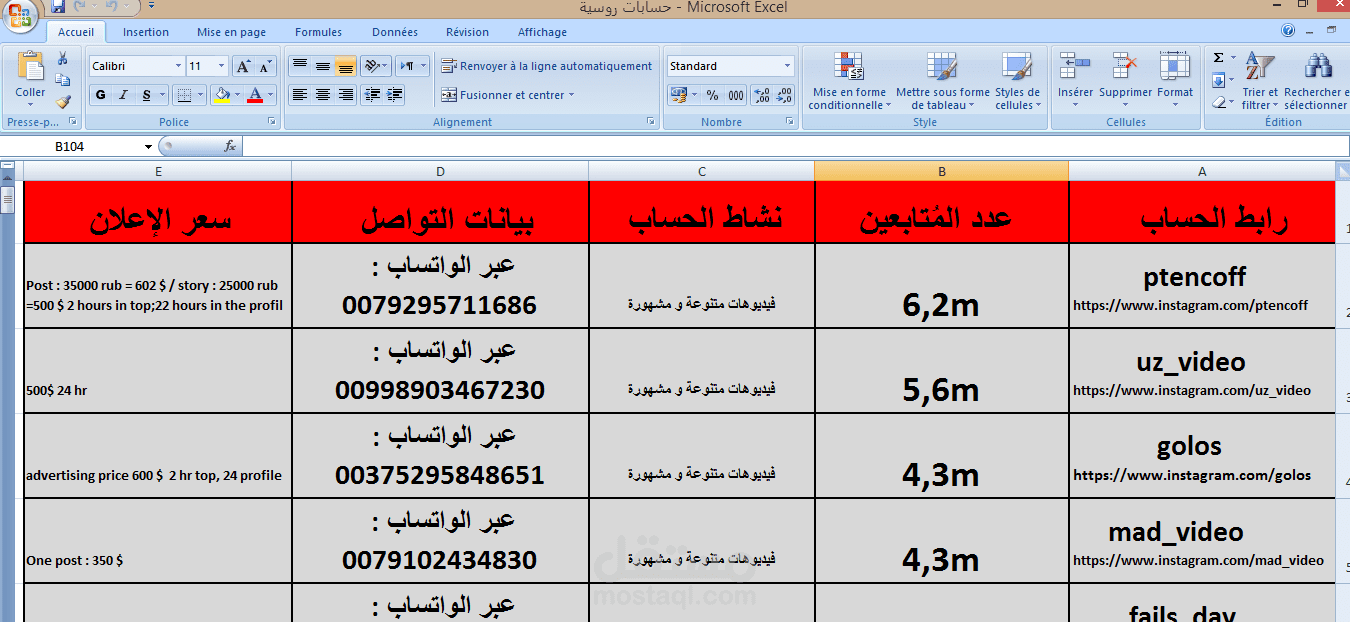Image resolution: width=1350 pixels, height=622 pixels.
Task: Add a decimal place
Action: [761, 95]
